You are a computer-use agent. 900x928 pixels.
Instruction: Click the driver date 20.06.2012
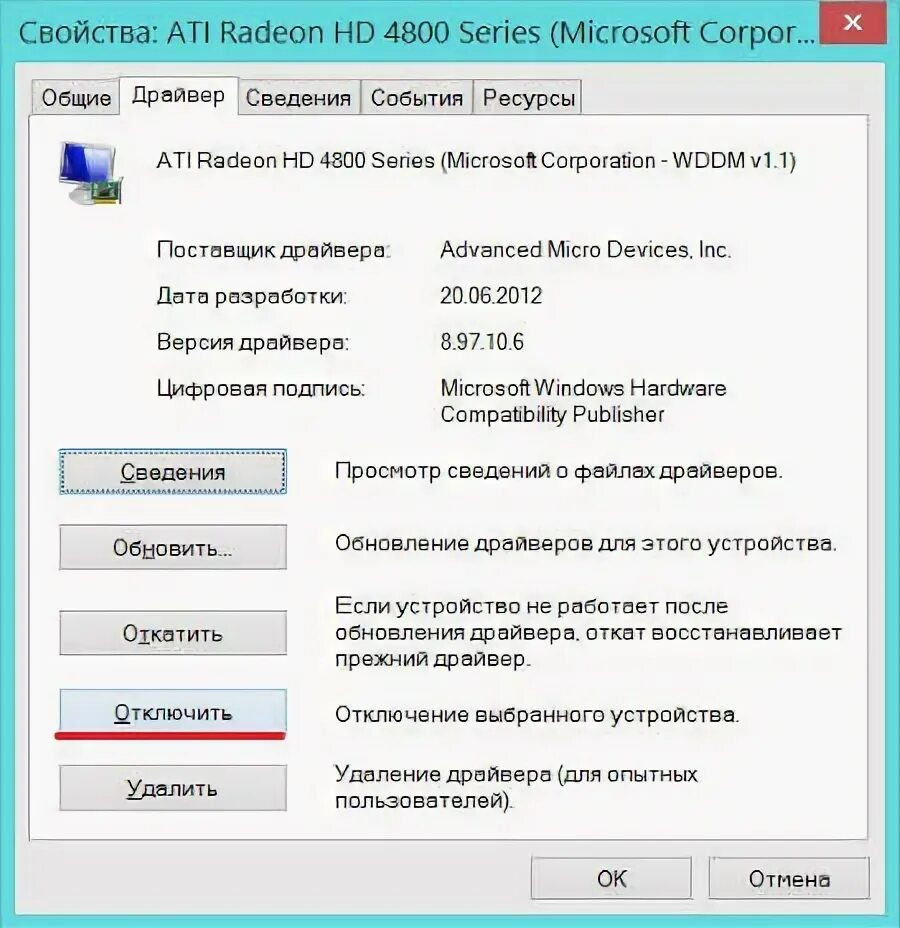[491, 295]
